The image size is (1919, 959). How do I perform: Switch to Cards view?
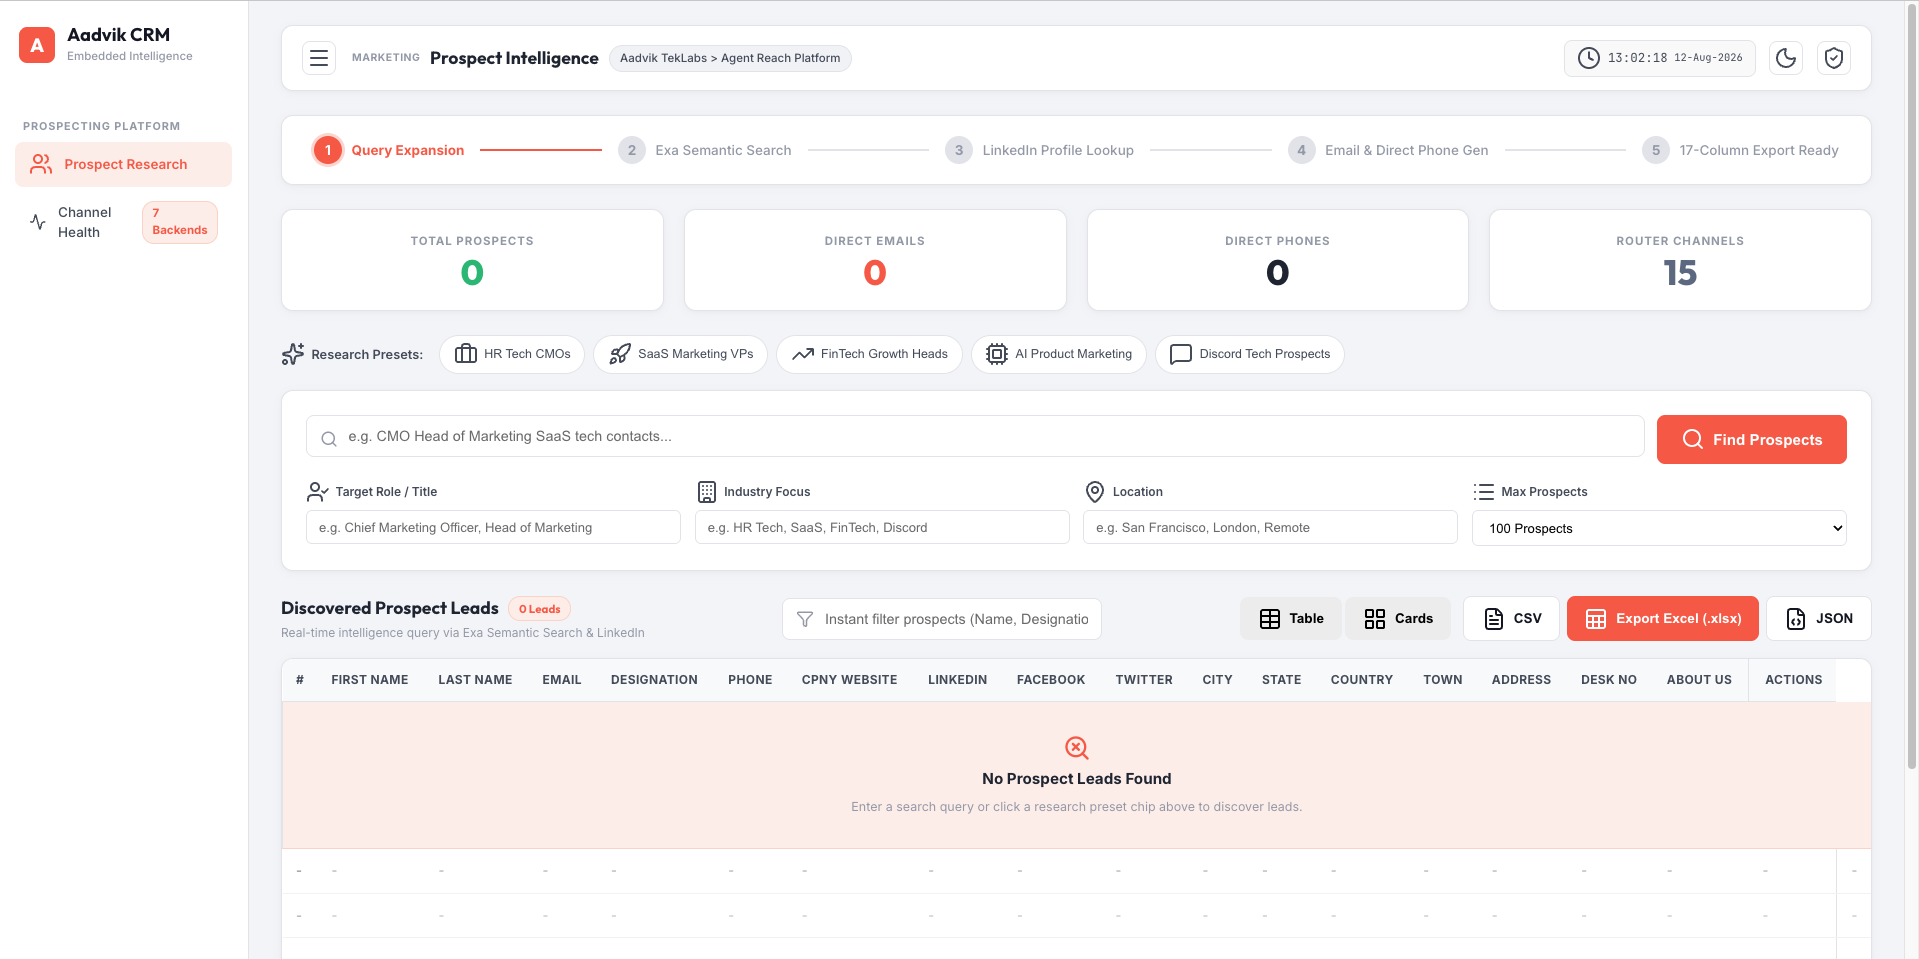tap(1399, 619)
